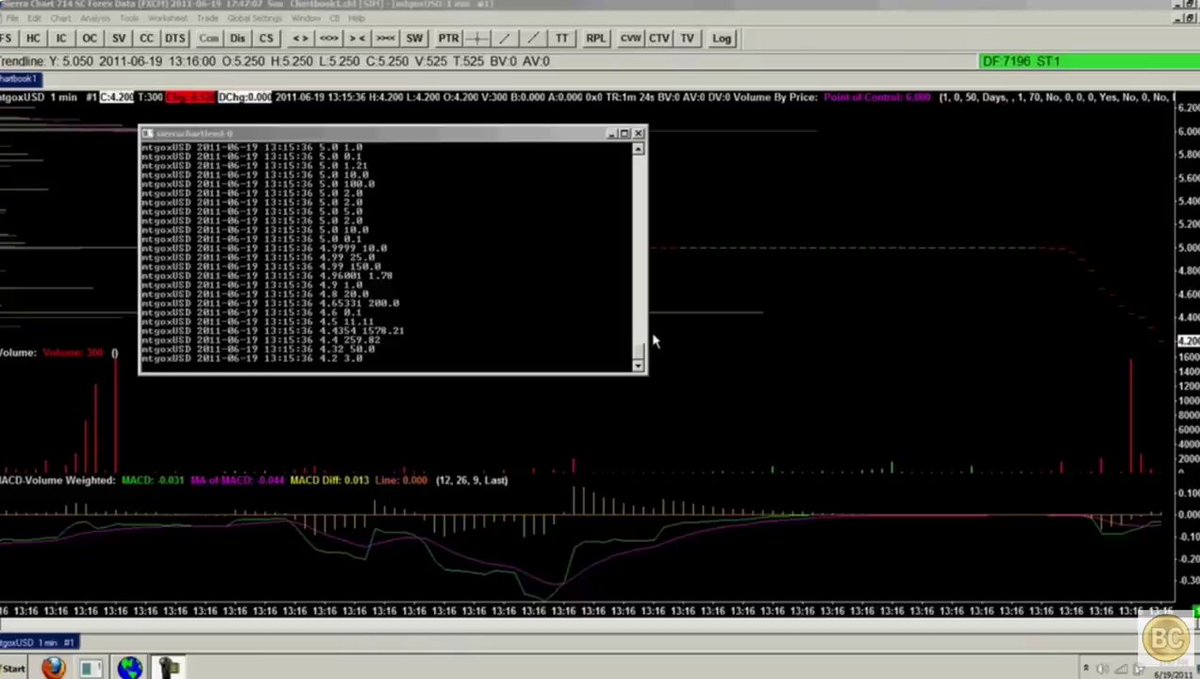The image size is (1200, 679).
Task: Switch to the mtgoxUSD 1 min tab
Action: [40, 642]
